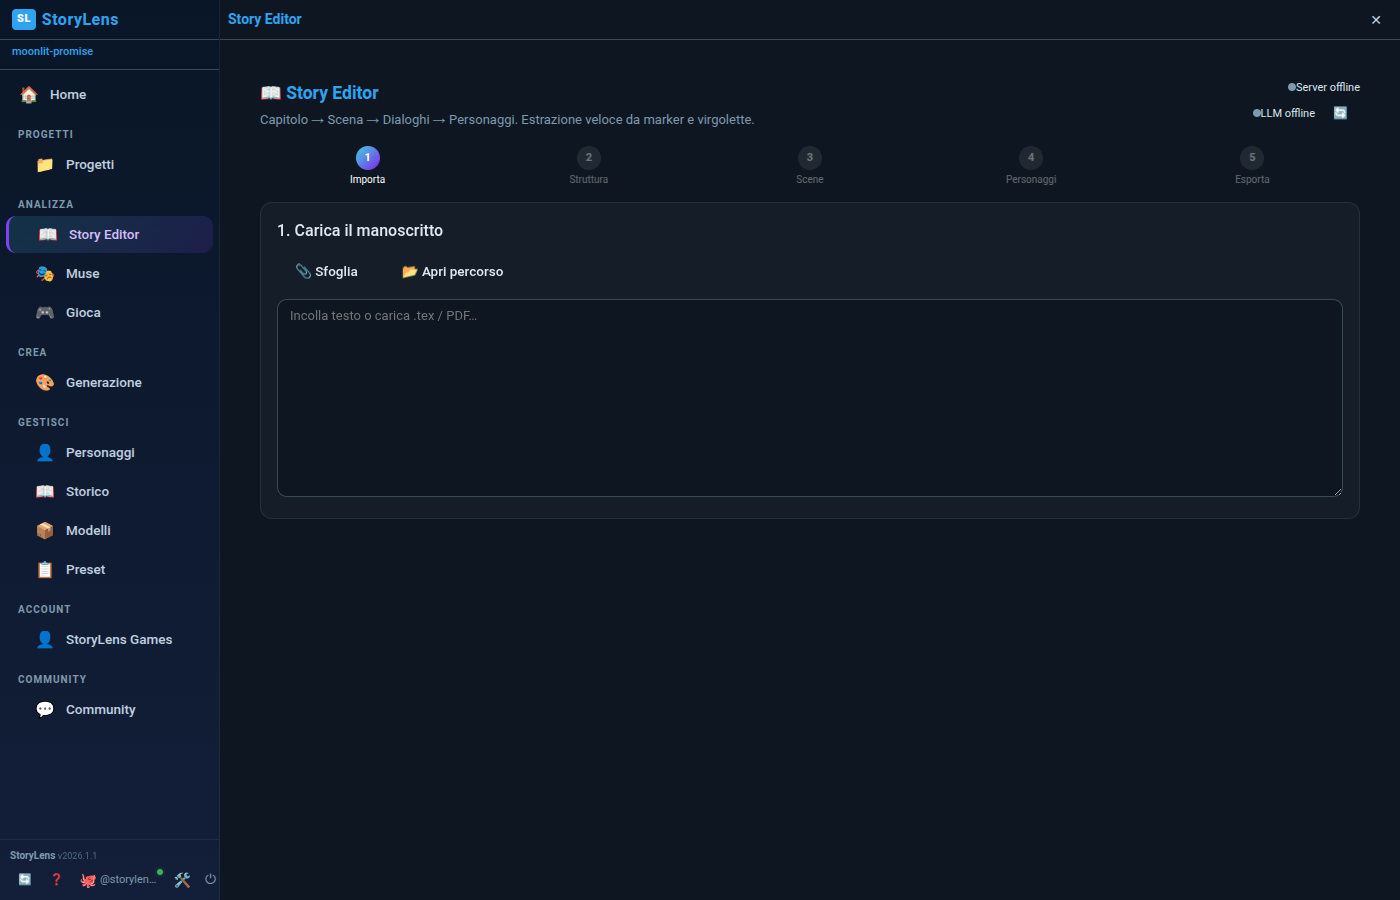Open the Progetti folder section

[109, 165]
